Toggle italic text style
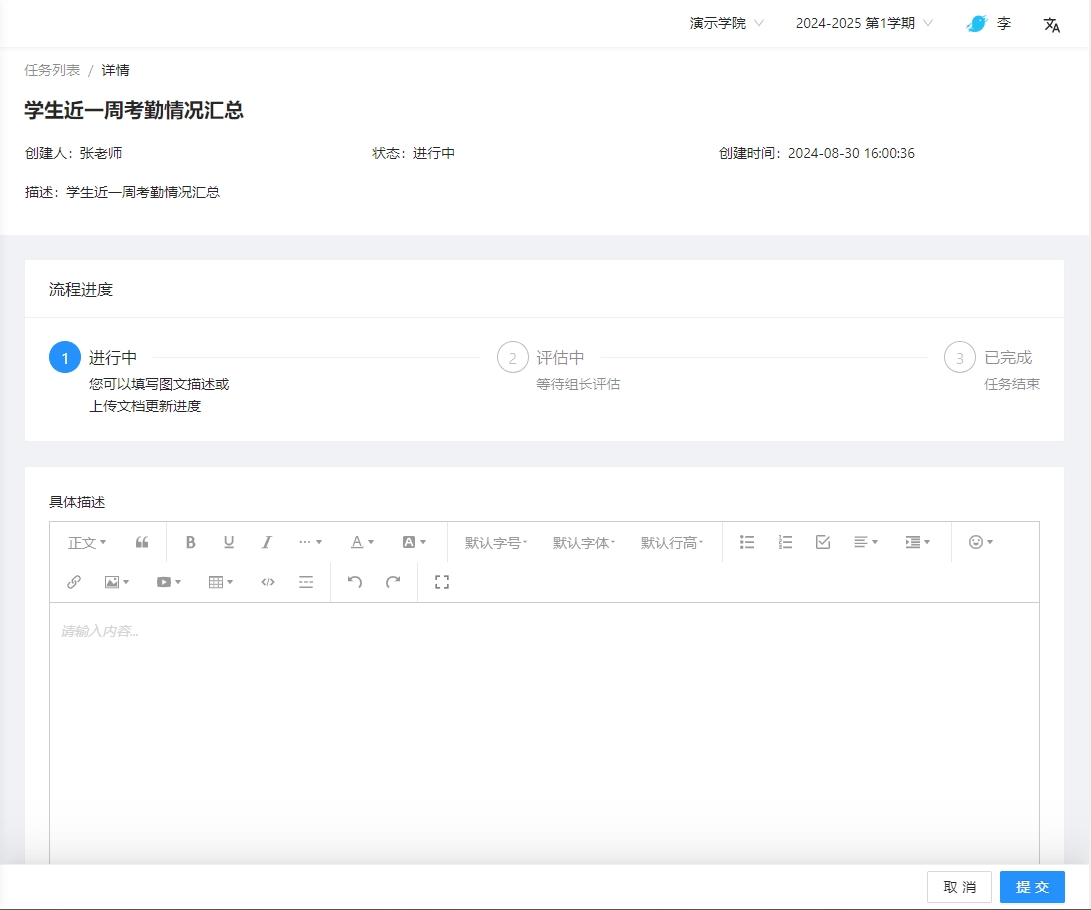Image resolution: width=1091 pixels, height=910 pixels. click(x=267, y=542)
